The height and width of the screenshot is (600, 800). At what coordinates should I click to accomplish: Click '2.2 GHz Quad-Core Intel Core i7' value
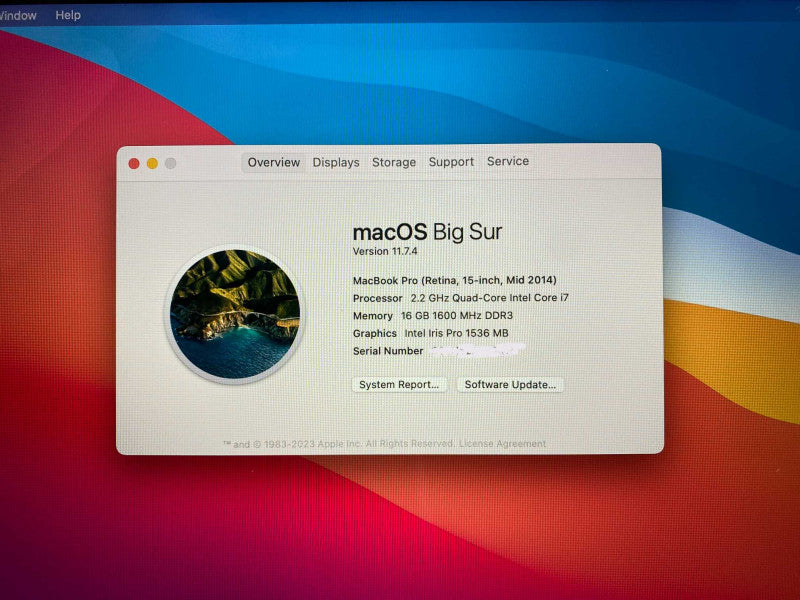click(x=489, y=297)
